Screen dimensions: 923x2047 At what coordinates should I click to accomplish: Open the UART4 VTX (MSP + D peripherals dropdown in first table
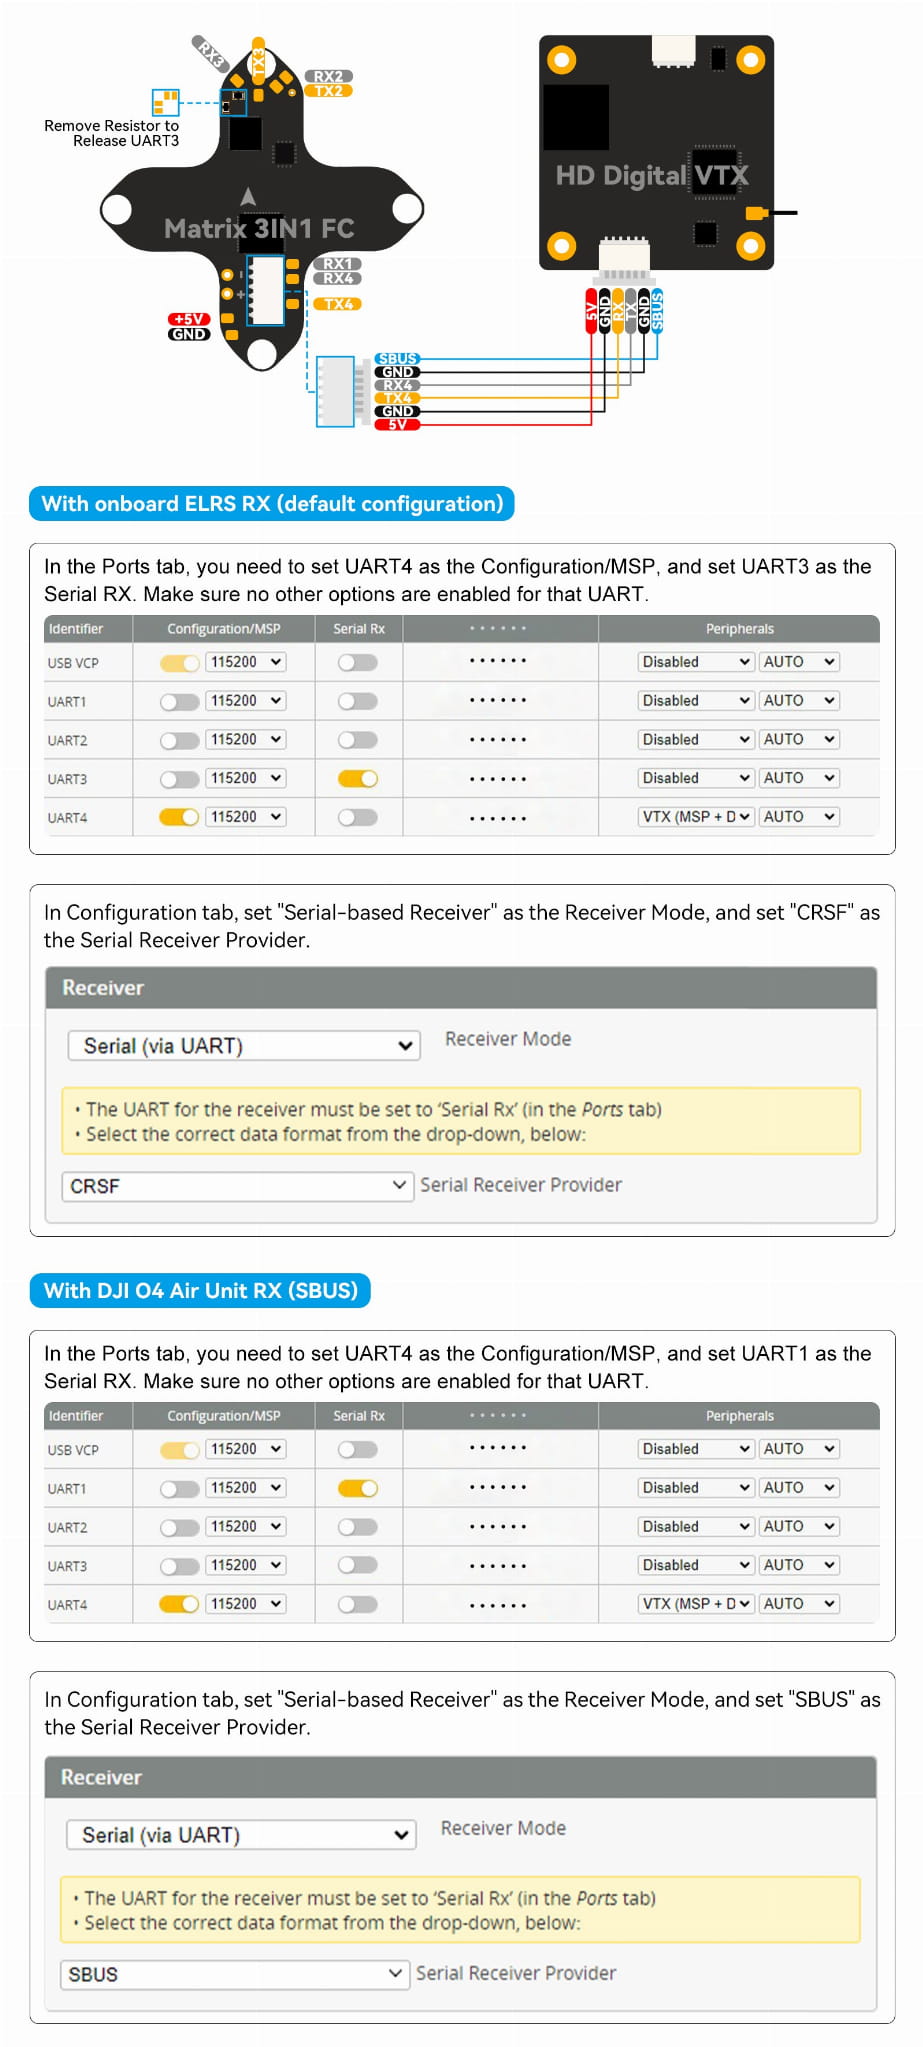[x=696, y=817]
